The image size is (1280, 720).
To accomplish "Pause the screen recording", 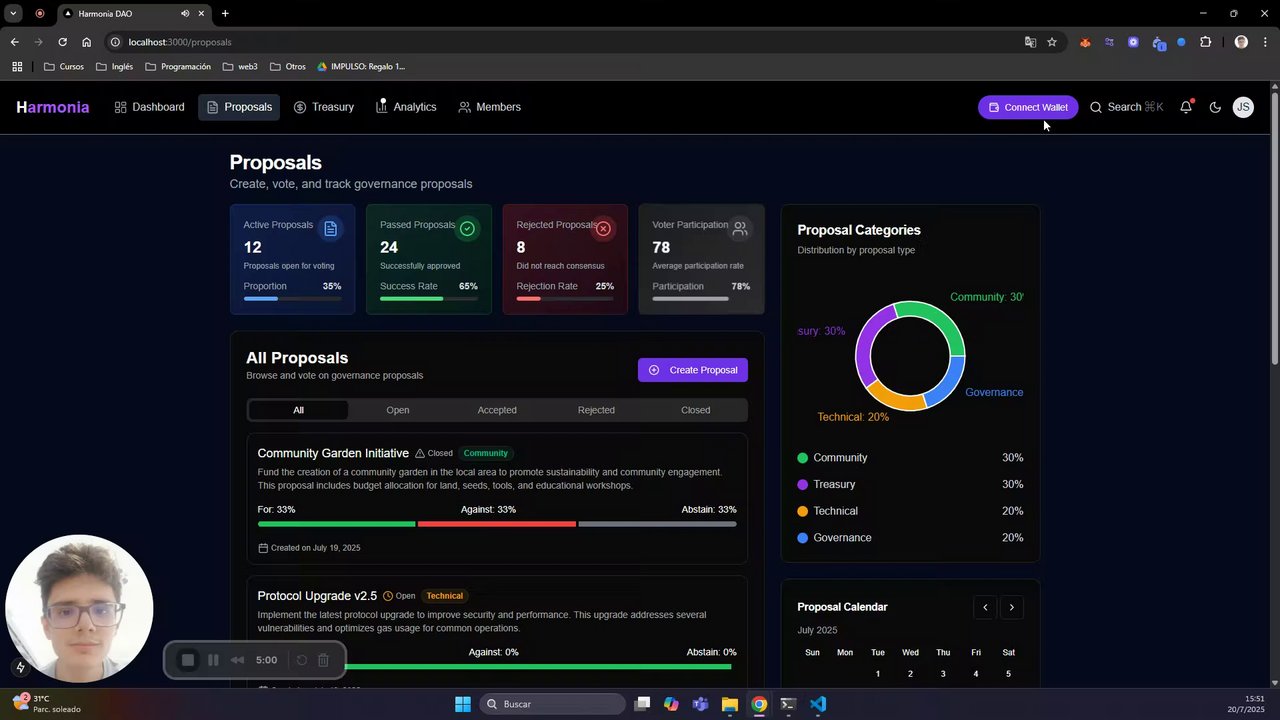I will coord(213,660).
